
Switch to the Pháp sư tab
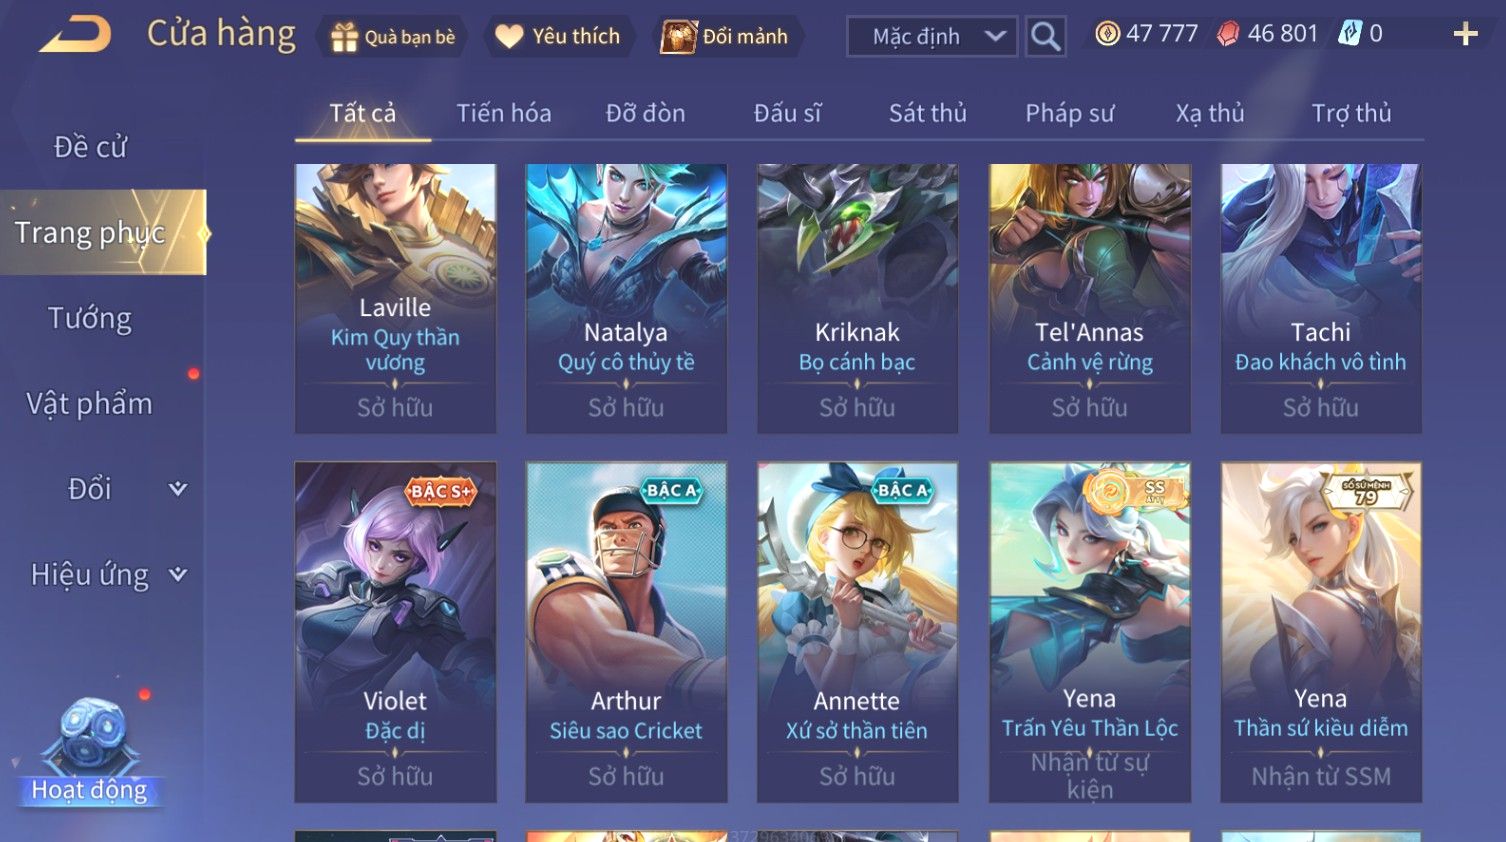(1070, 113)
